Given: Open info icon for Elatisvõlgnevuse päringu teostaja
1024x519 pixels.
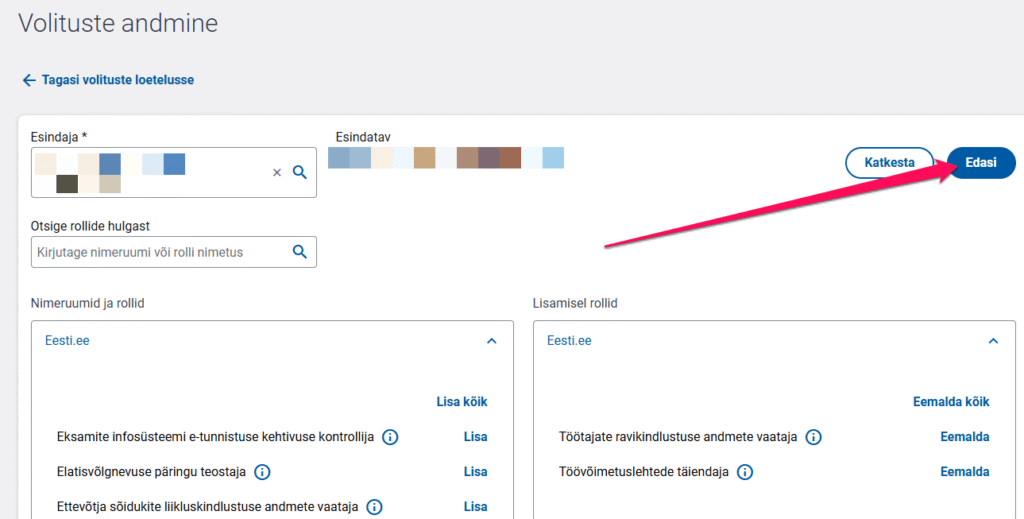Looking at the screenshot, I should pos(263,472).
